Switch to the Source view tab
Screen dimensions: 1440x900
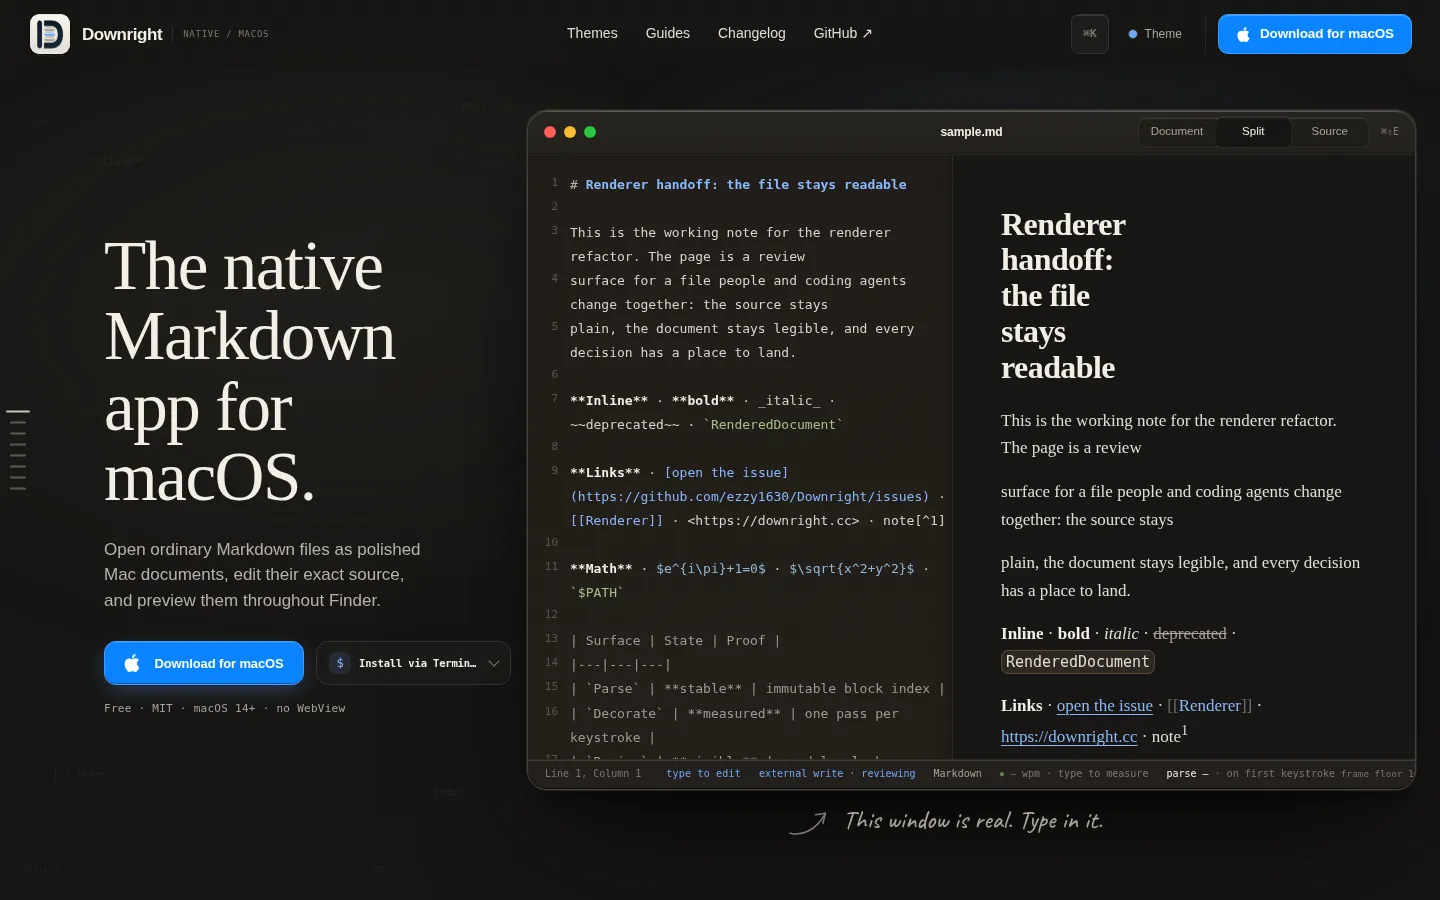click(1329, 132)
